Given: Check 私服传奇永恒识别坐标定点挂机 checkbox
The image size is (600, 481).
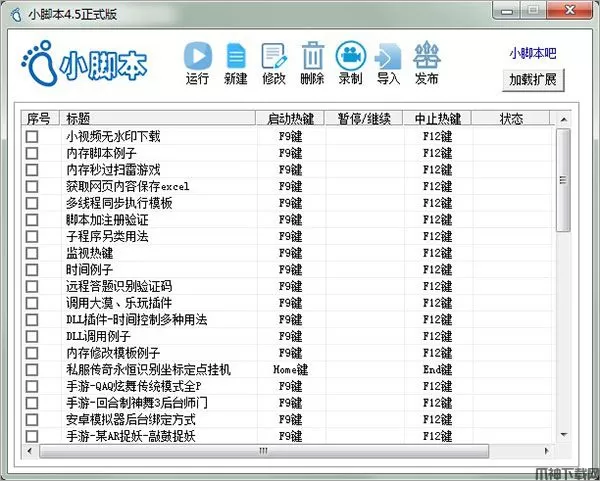Looking at the screenshot, I should (32, 370).
